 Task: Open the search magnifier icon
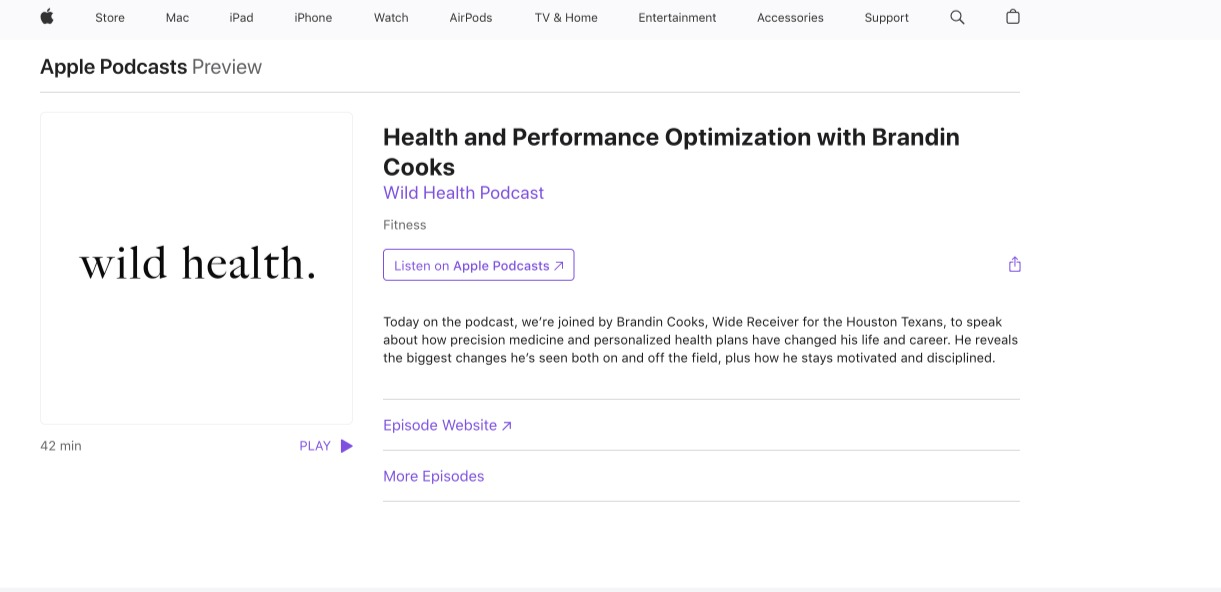[957, 17]
